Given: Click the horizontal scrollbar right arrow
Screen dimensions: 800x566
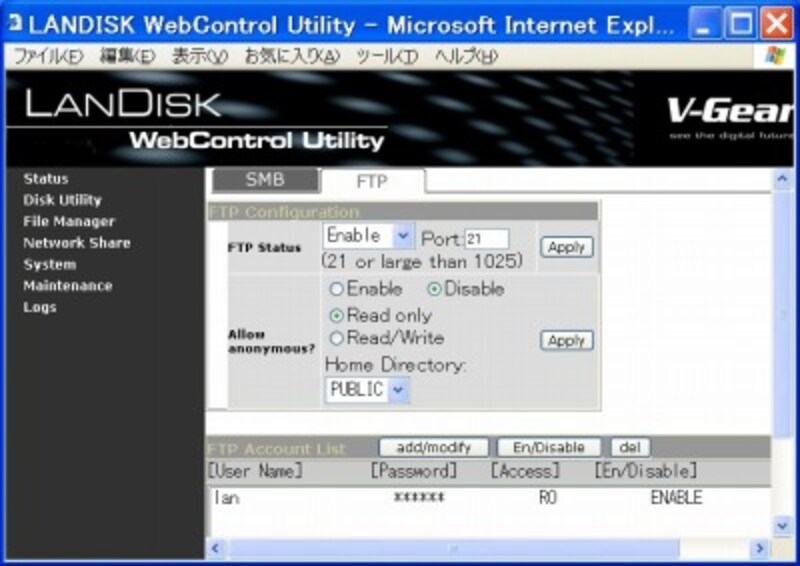Looking at the screenshot, I should (759, 549).
